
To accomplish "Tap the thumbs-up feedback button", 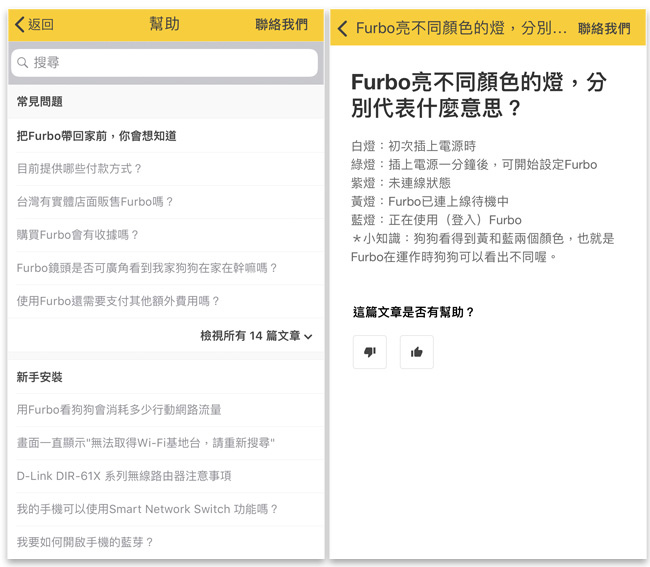I will tap(417, 352).
